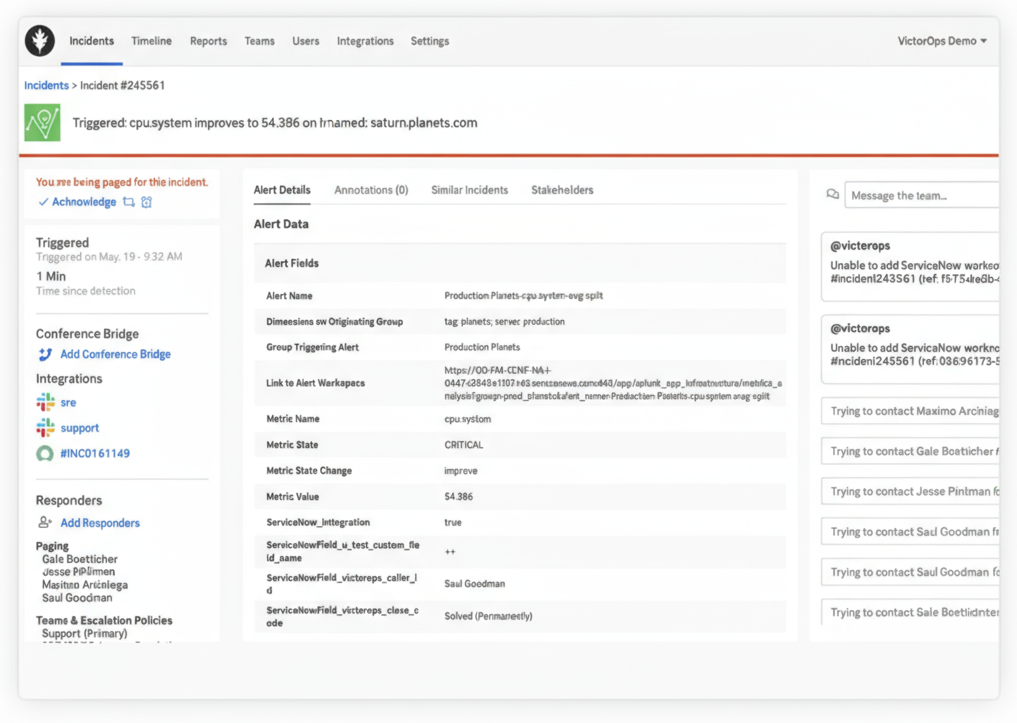
Task: Click the Solved (Permanently) close code value
Action: click(x=488, y=616)
